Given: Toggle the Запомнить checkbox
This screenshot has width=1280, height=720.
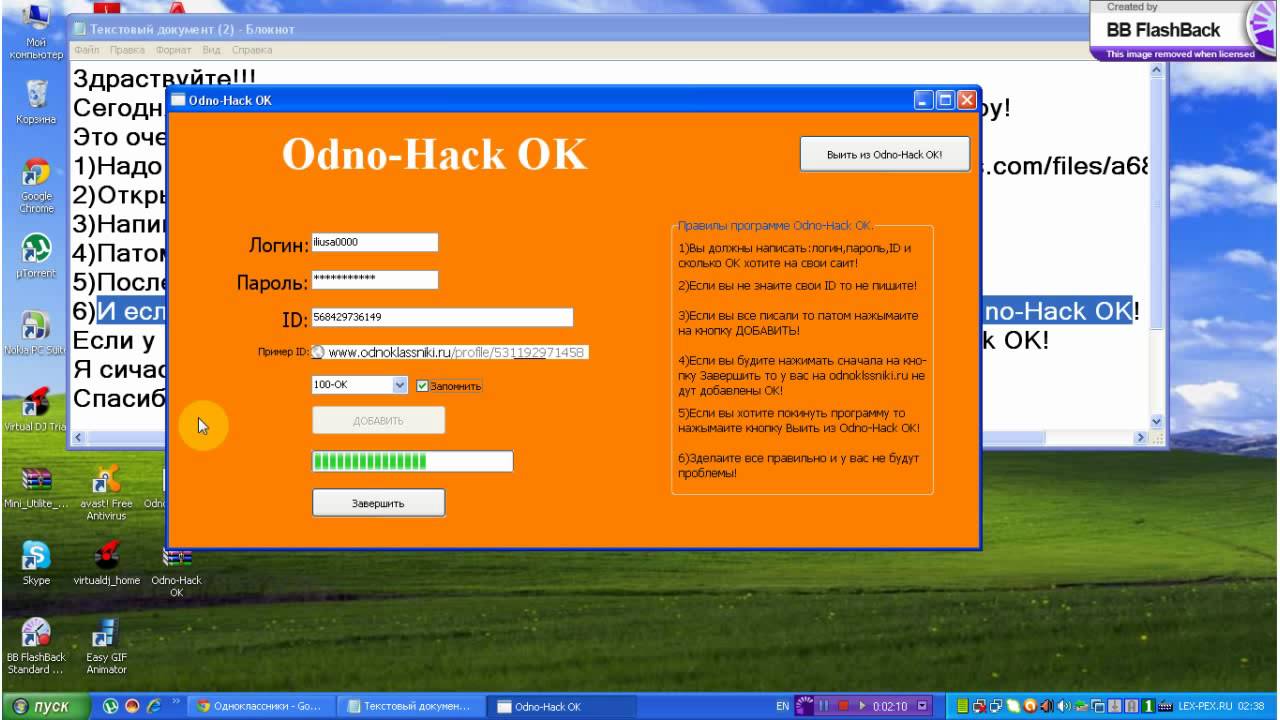Looking at the screenshot, I should tap(422, 386).
